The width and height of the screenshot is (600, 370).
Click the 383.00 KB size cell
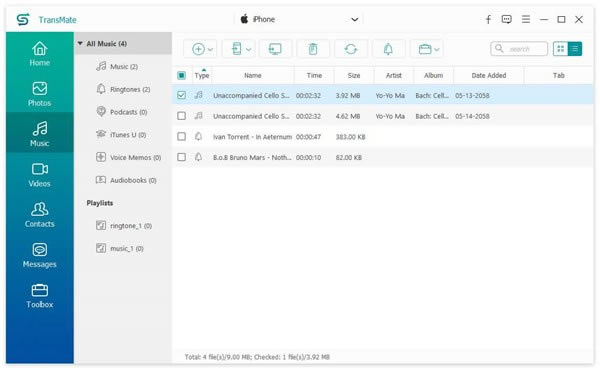coord(351,137)
